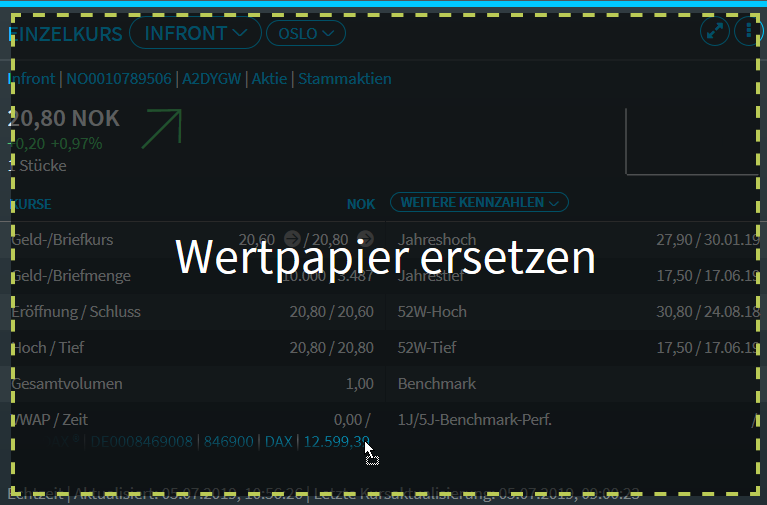Click the ISIN NO0010789506 link
Screen dimensions: 767x505
click(119, 78)
